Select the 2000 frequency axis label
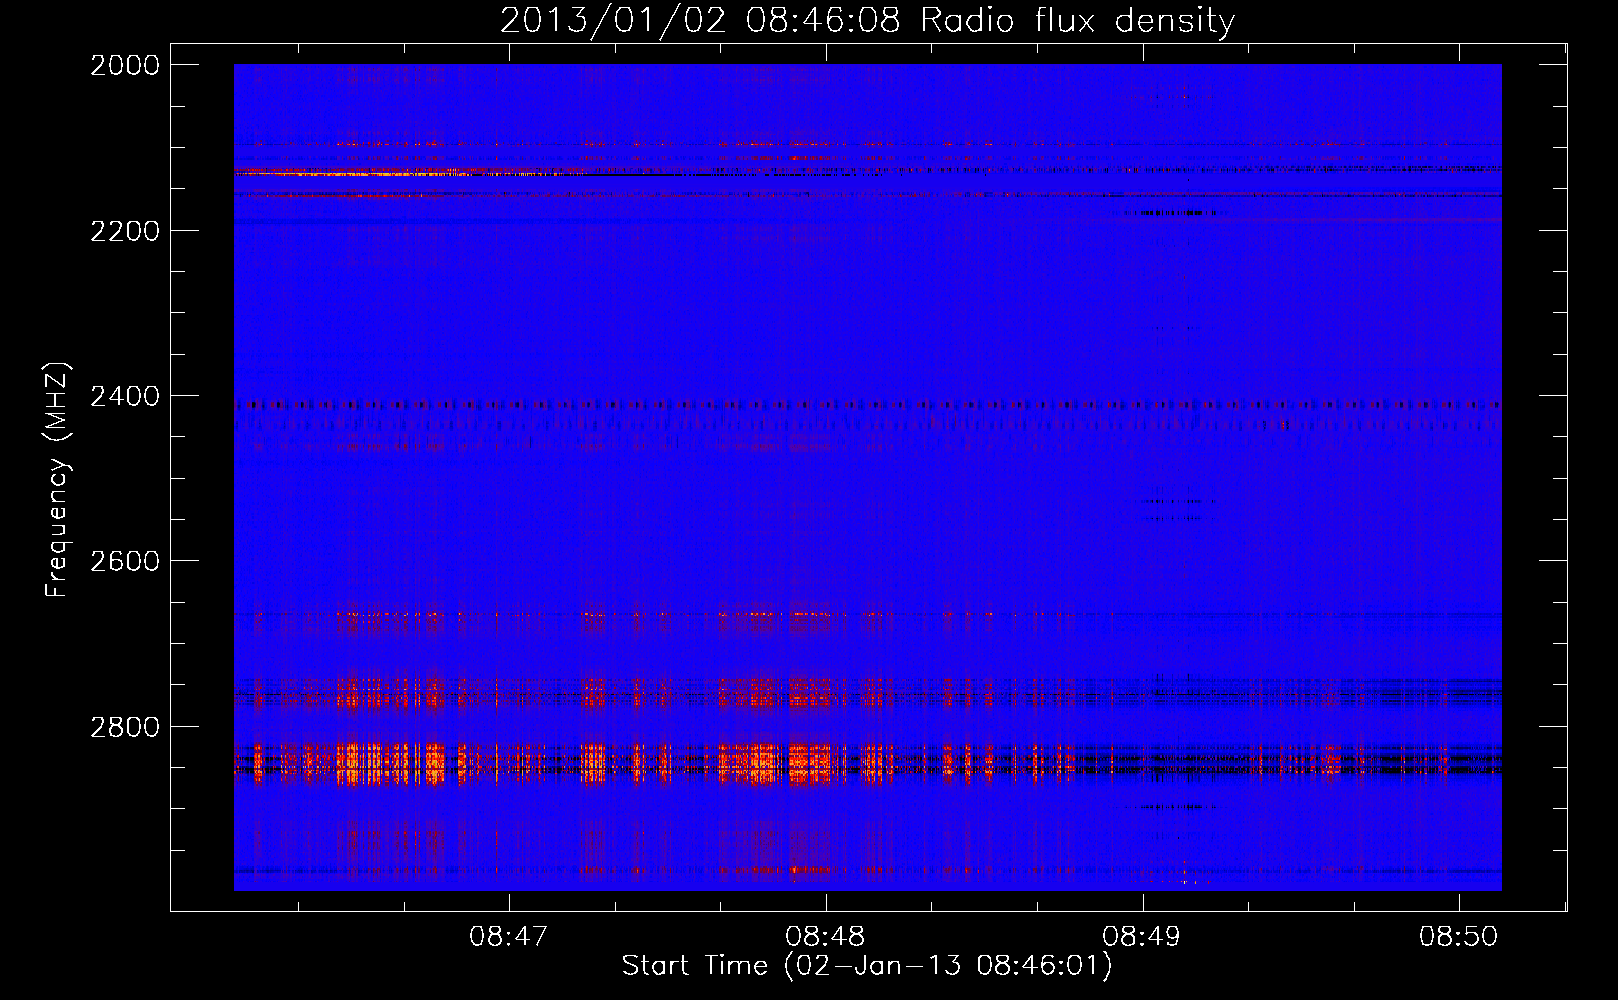Viewport: 1618px width, 1000px height. click(125, 65)
